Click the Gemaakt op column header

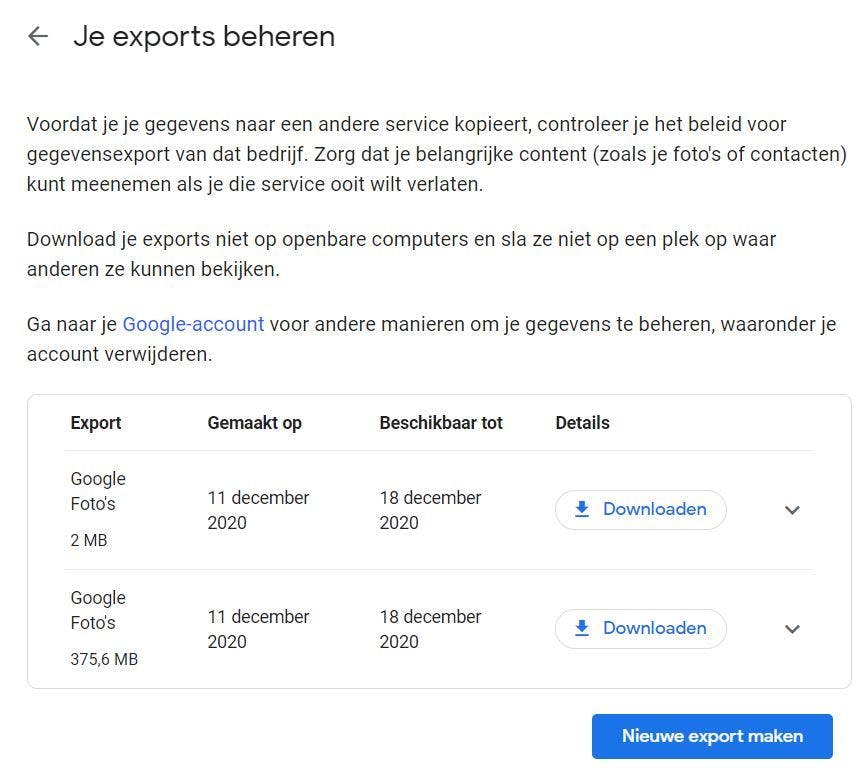coord(254,423)
